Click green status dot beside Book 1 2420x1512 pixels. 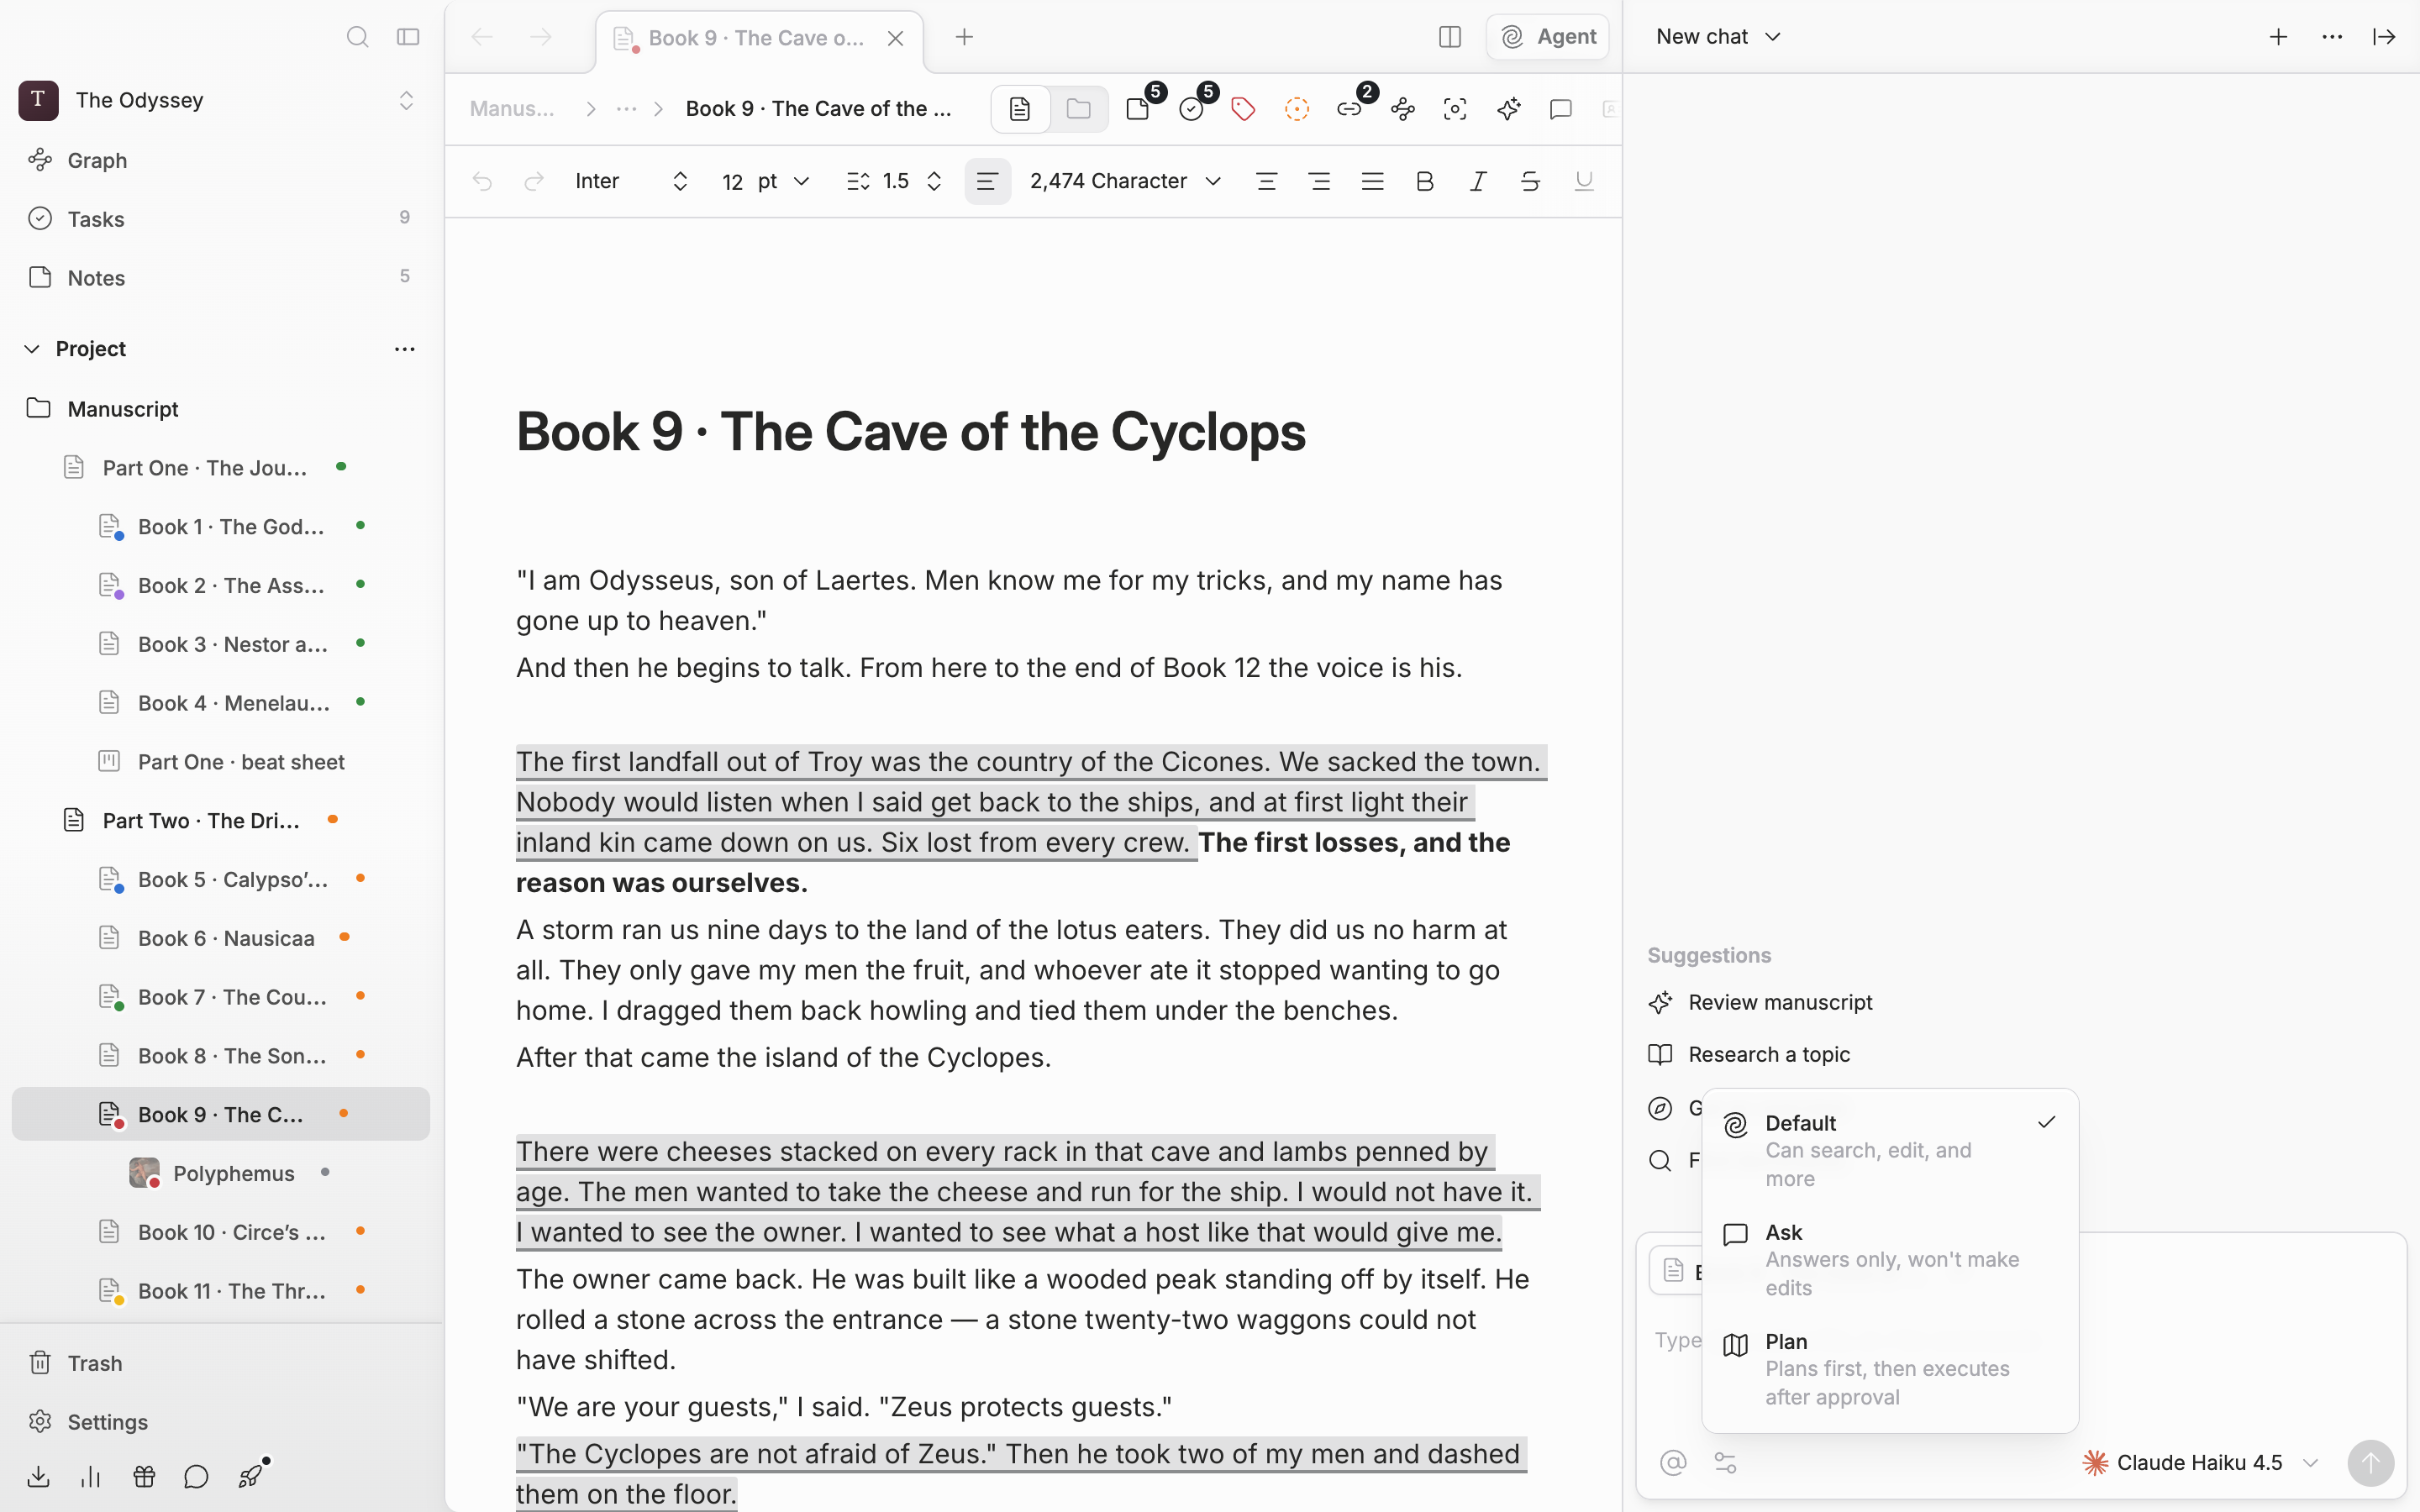(360, 525)
